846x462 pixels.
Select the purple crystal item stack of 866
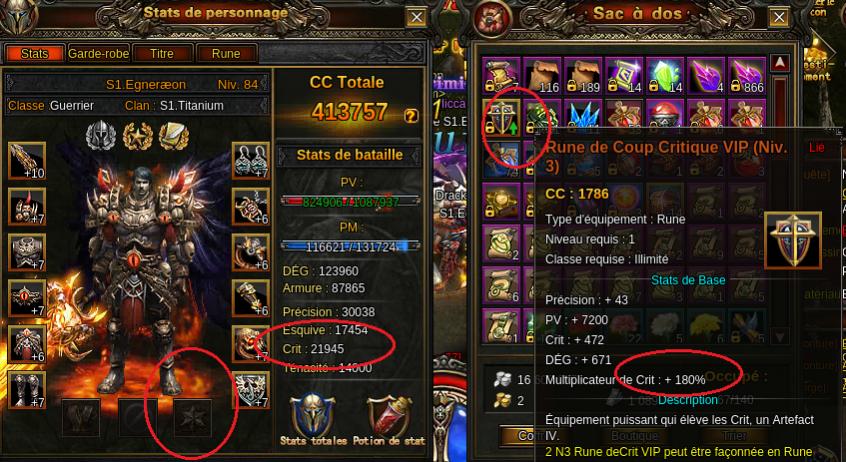click(x=747, y=76)
